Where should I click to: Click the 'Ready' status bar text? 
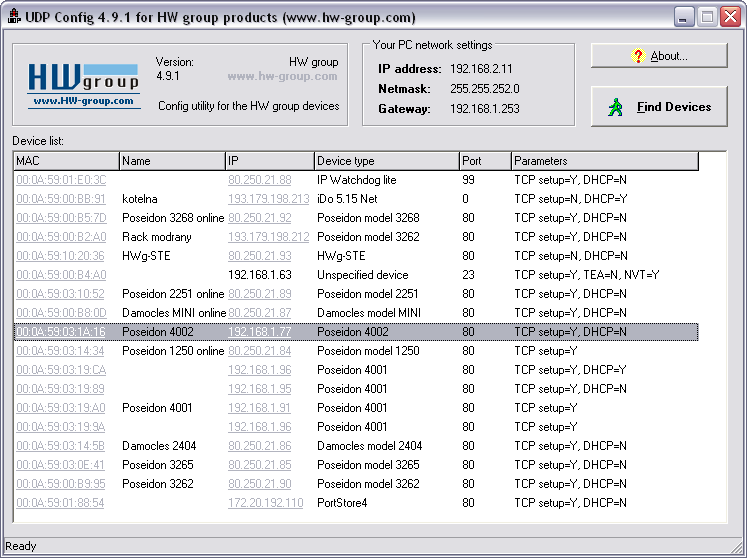[20, 546]
